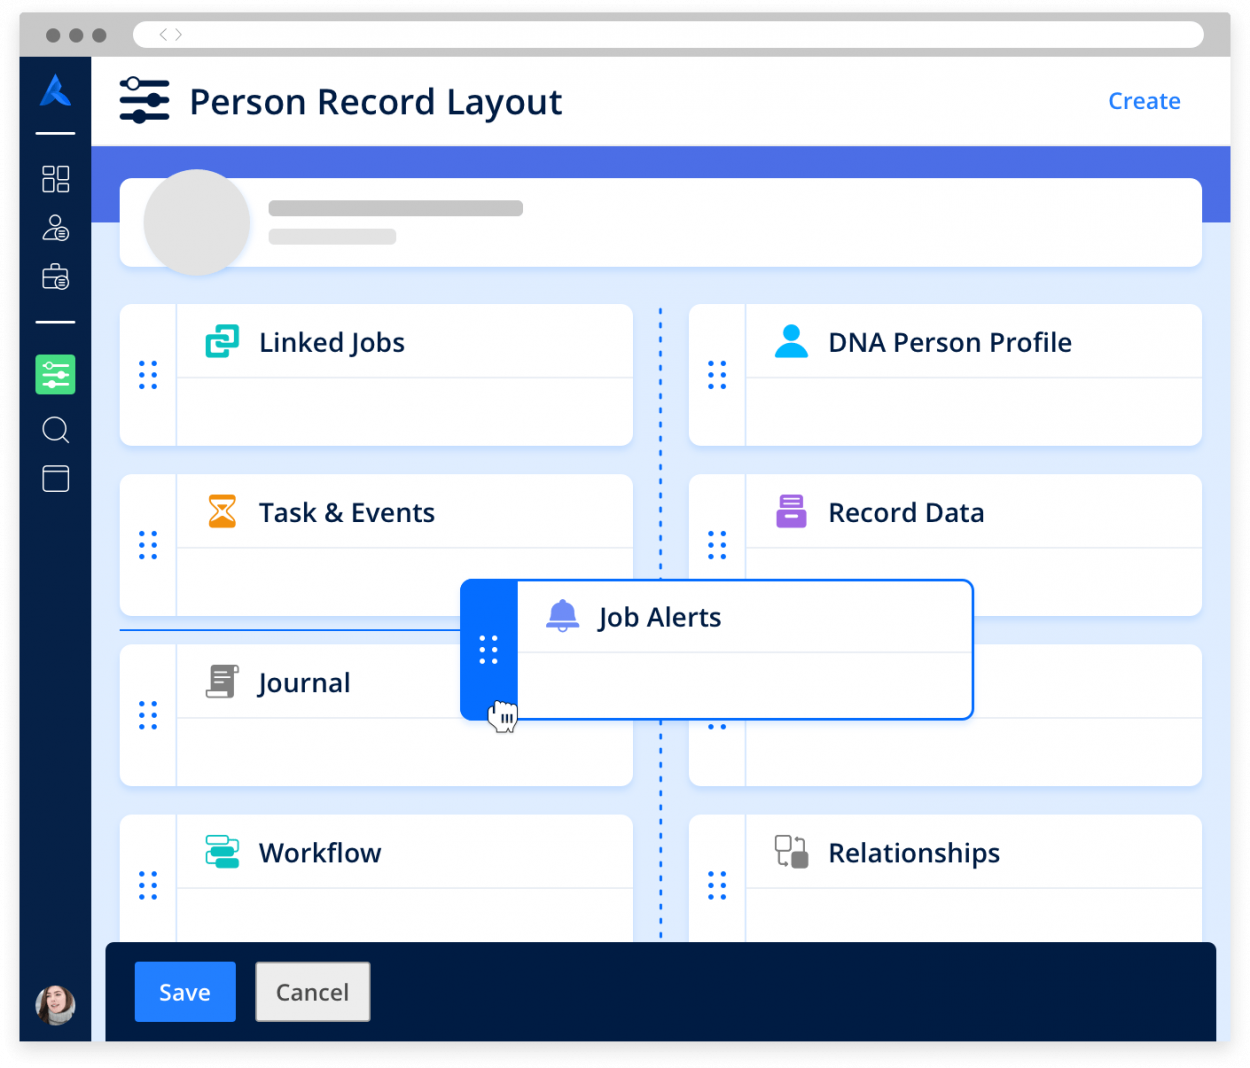Select the green layout settings icon
This screenshot has height=1068, width=1250.
[x=55, y=374]
